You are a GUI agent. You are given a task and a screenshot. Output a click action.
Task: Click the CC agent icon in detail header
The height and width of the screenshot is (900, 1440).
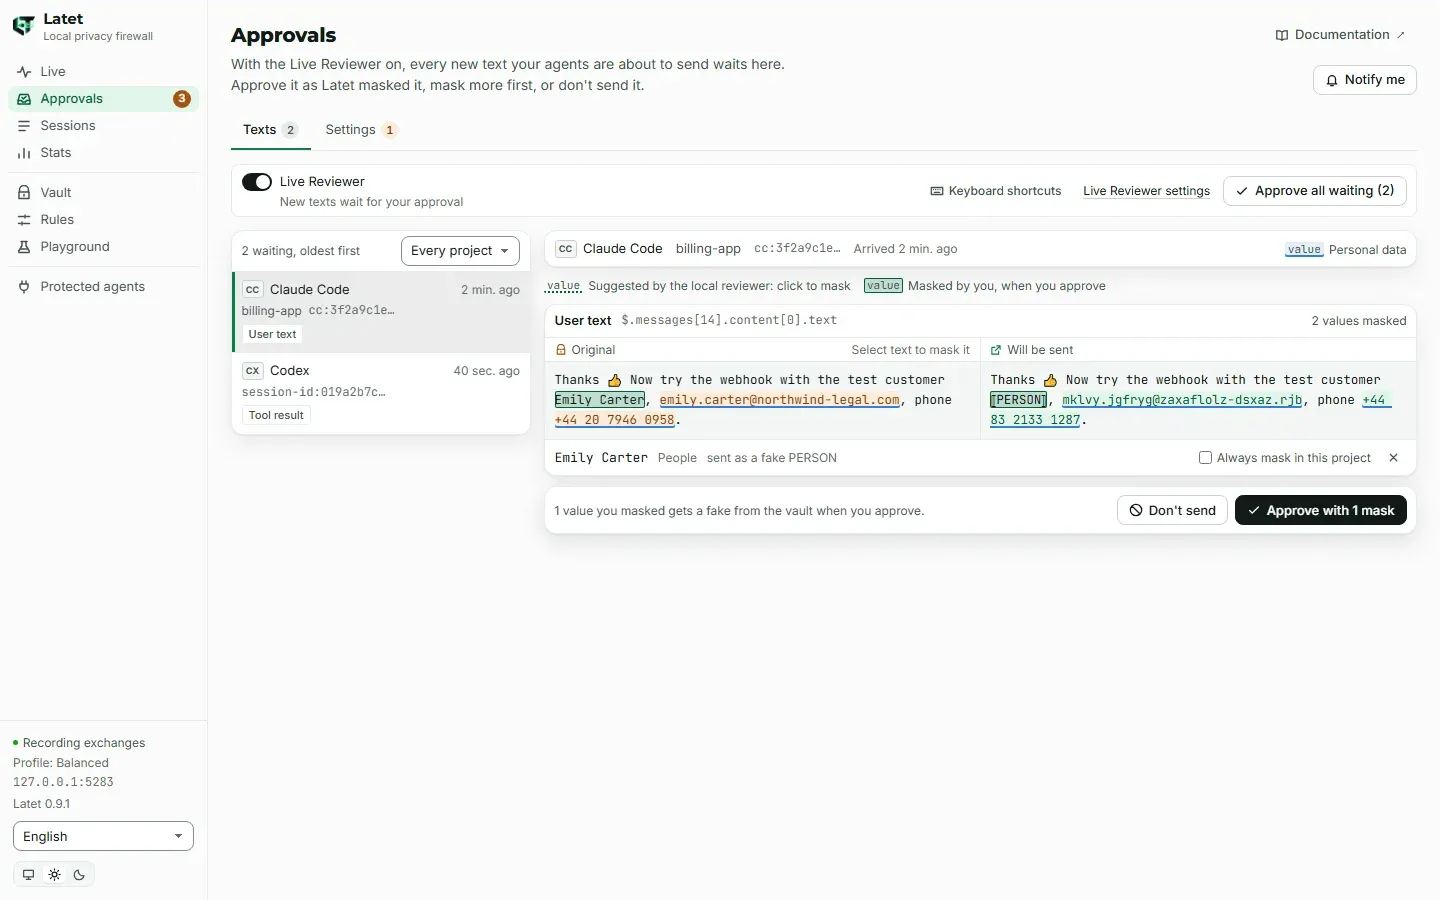click(x=566, y=249)
